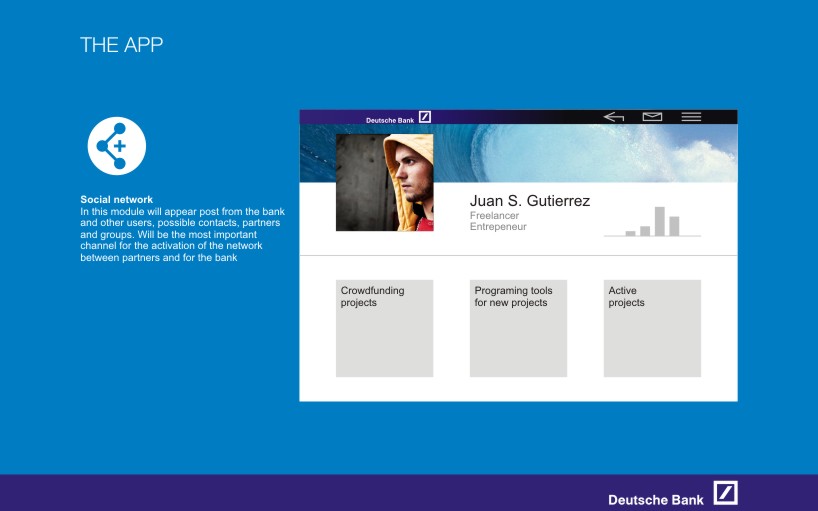Open the mail envelope icon
The width and height of the screenshot is (818, 511).
tap(652, 117)
